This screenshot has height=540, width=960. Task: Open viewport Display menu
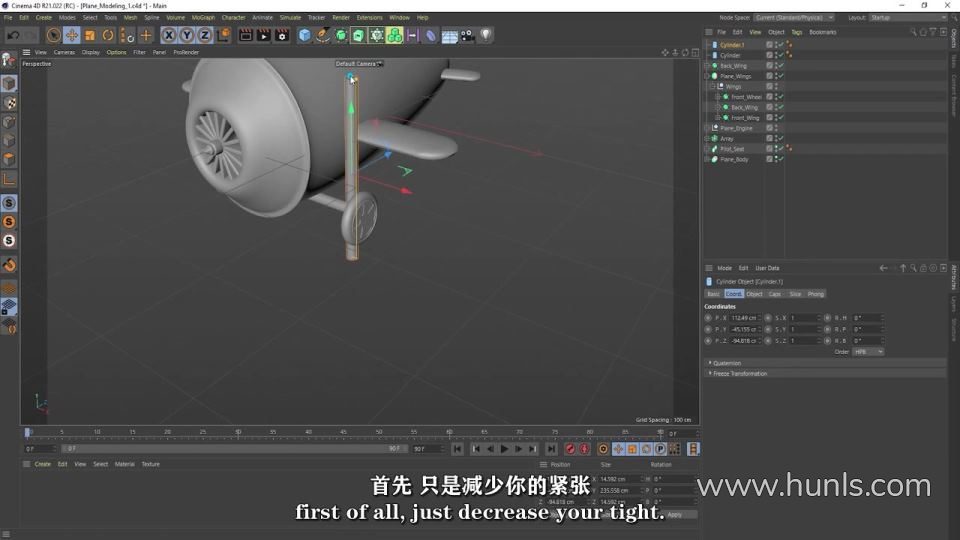(91, 53)
